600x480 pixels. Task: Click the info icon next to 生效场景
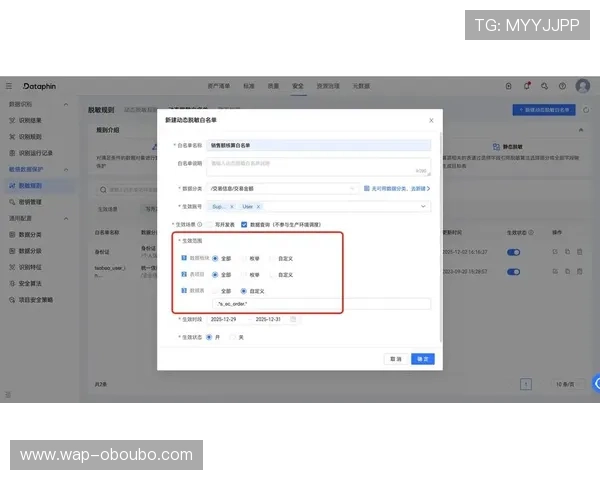tap(199, 224)
